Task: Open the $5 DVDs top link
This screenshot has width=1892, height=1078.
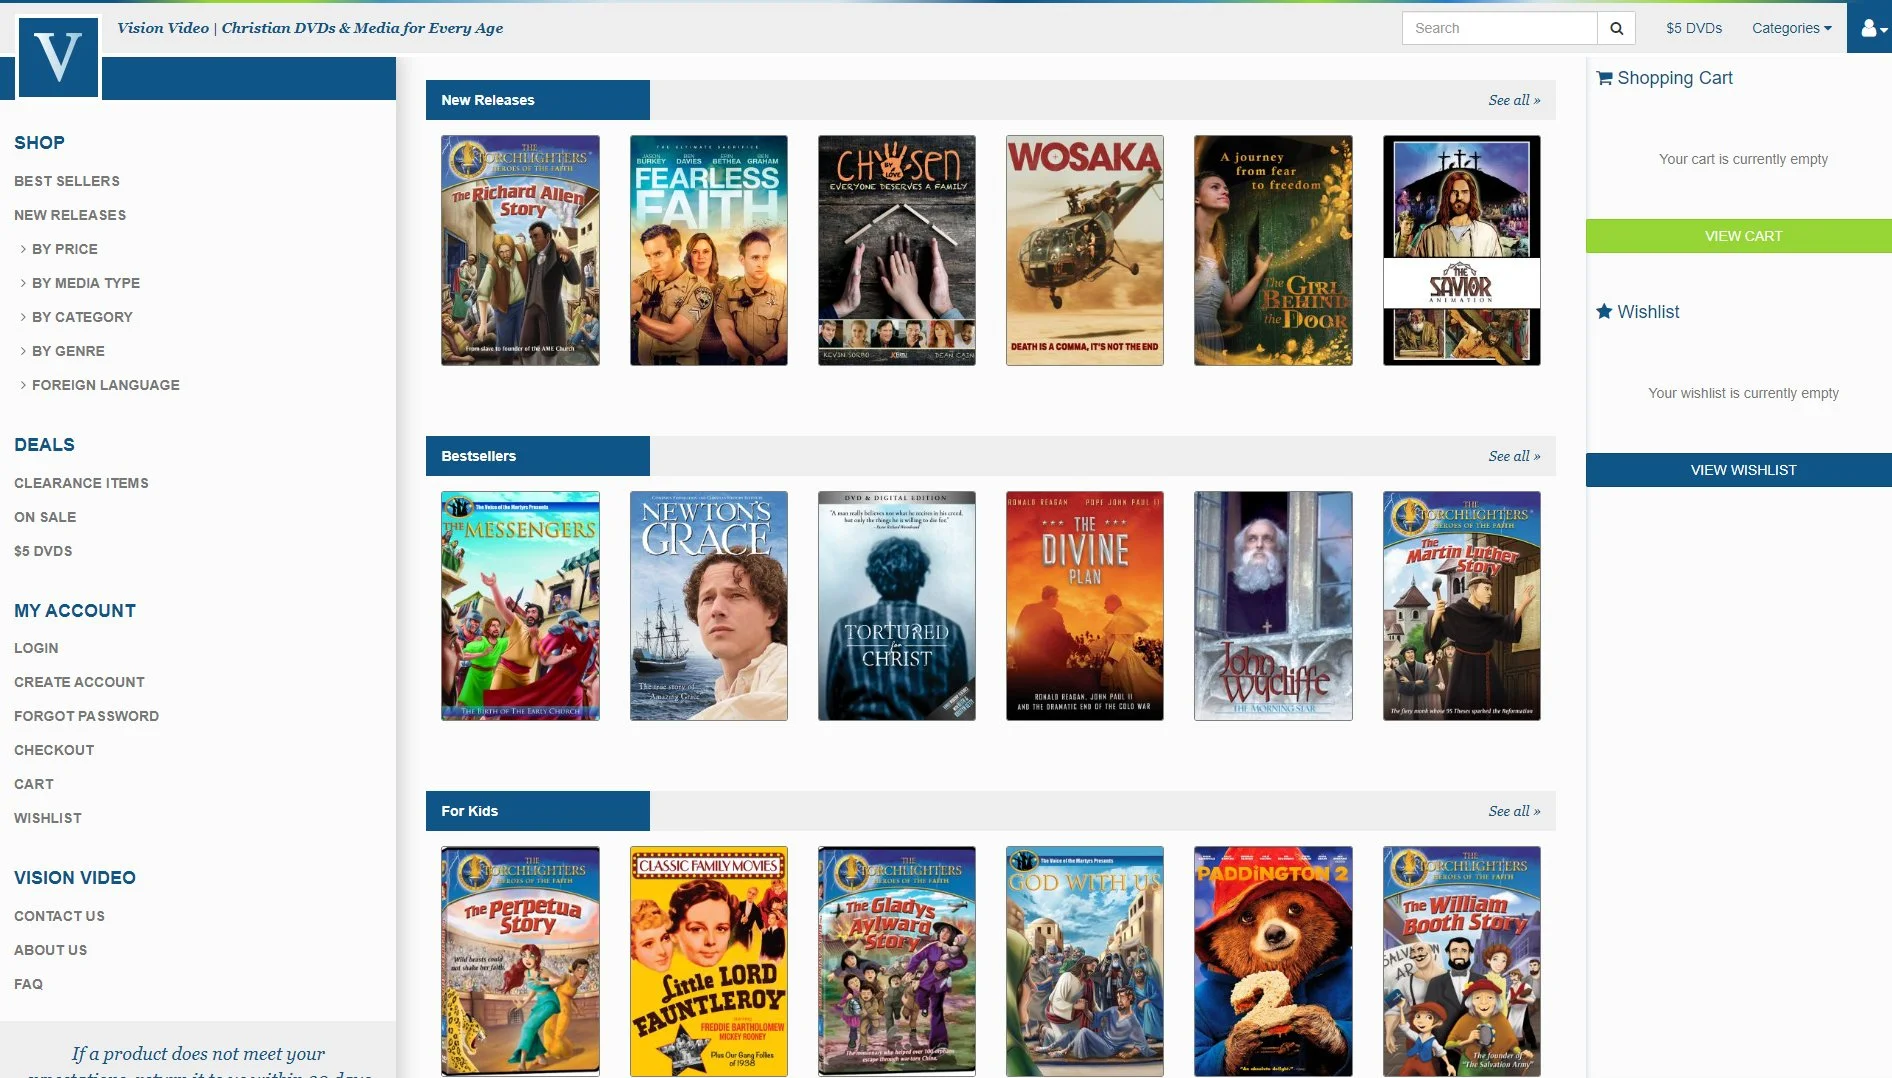Action: (1694, 28)
